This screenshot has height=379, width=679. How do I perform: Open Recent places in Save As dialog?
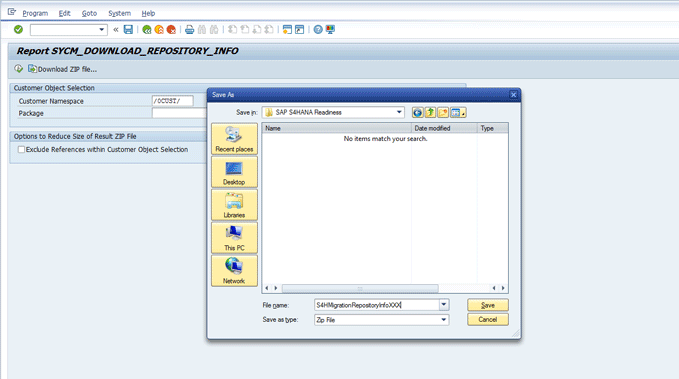(x=234, y=139)
